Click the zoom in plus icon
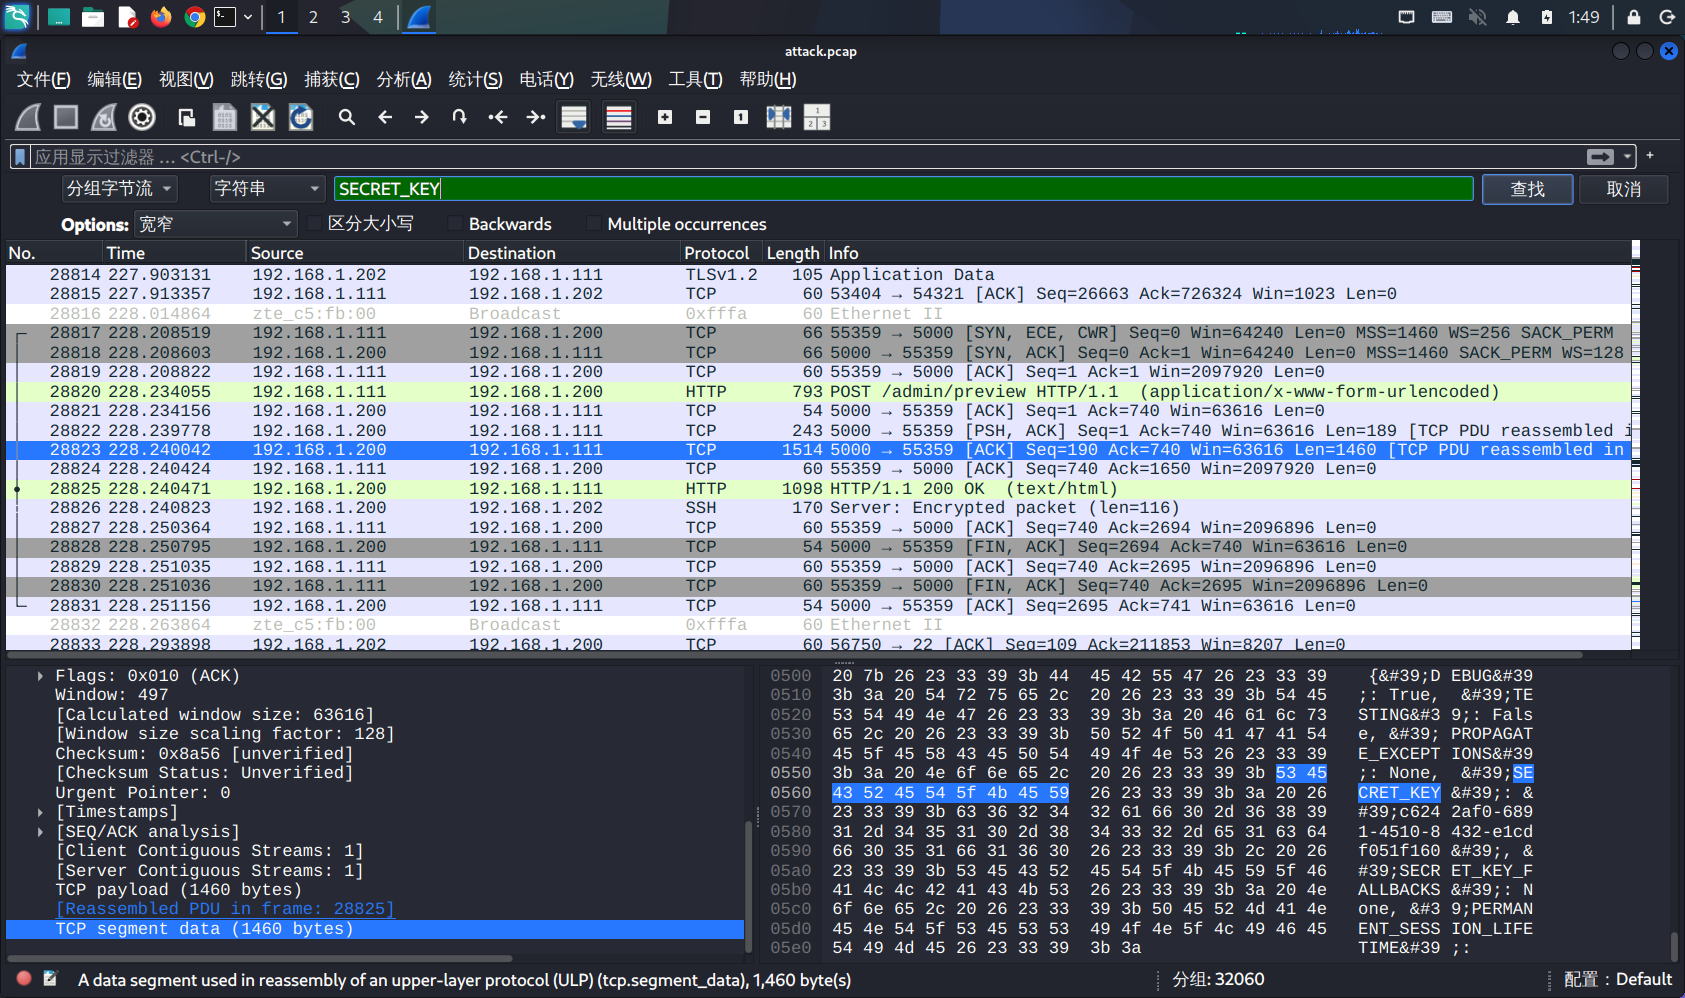Viewport: 1685px width, 998px height. [665, 118]
